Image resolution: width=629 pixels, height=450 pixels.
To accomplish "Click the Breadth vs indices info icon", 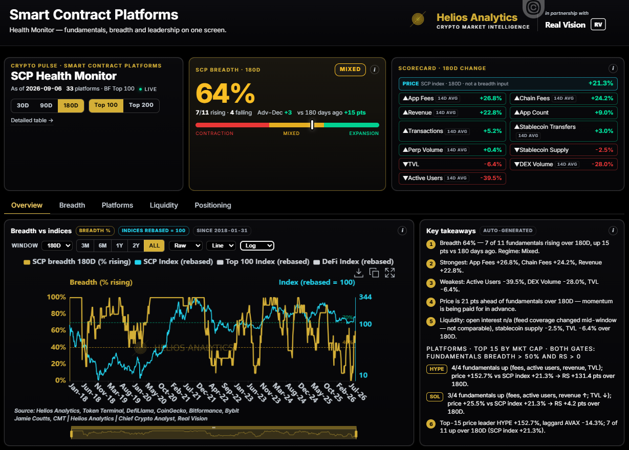I will pos(402,230).
